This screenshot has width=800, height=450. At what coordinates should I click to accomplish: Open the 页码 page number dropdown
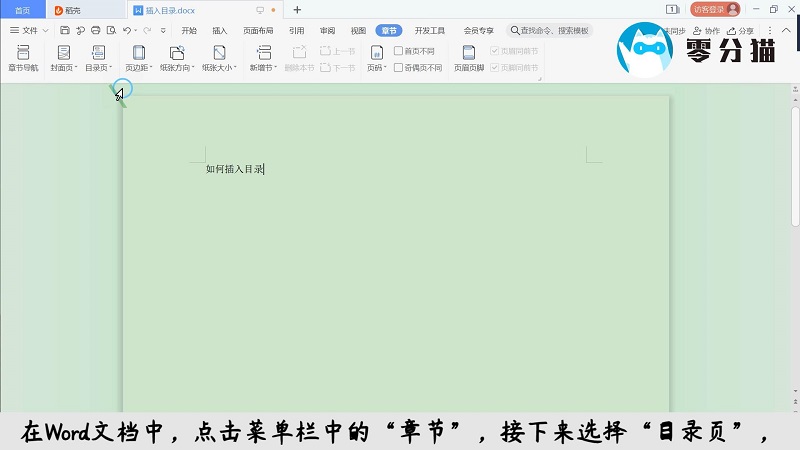coord(375,68)
